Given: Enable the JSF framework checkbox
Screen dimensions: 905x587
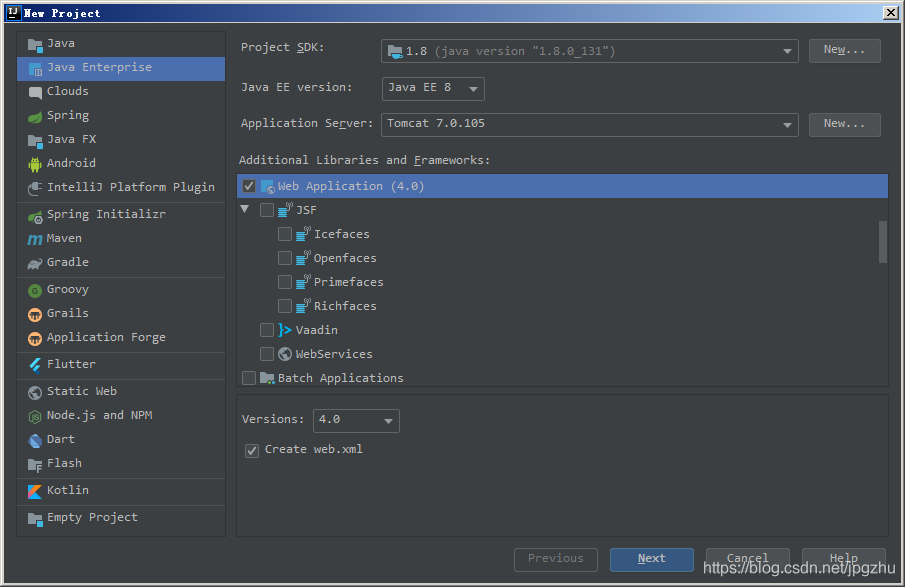Looking at the screenshot, I should point(267,210).
